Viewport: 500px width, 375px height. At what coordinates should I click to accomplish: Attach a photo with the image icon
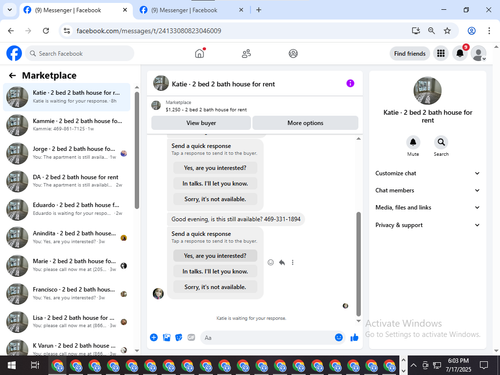pos(166,337)
